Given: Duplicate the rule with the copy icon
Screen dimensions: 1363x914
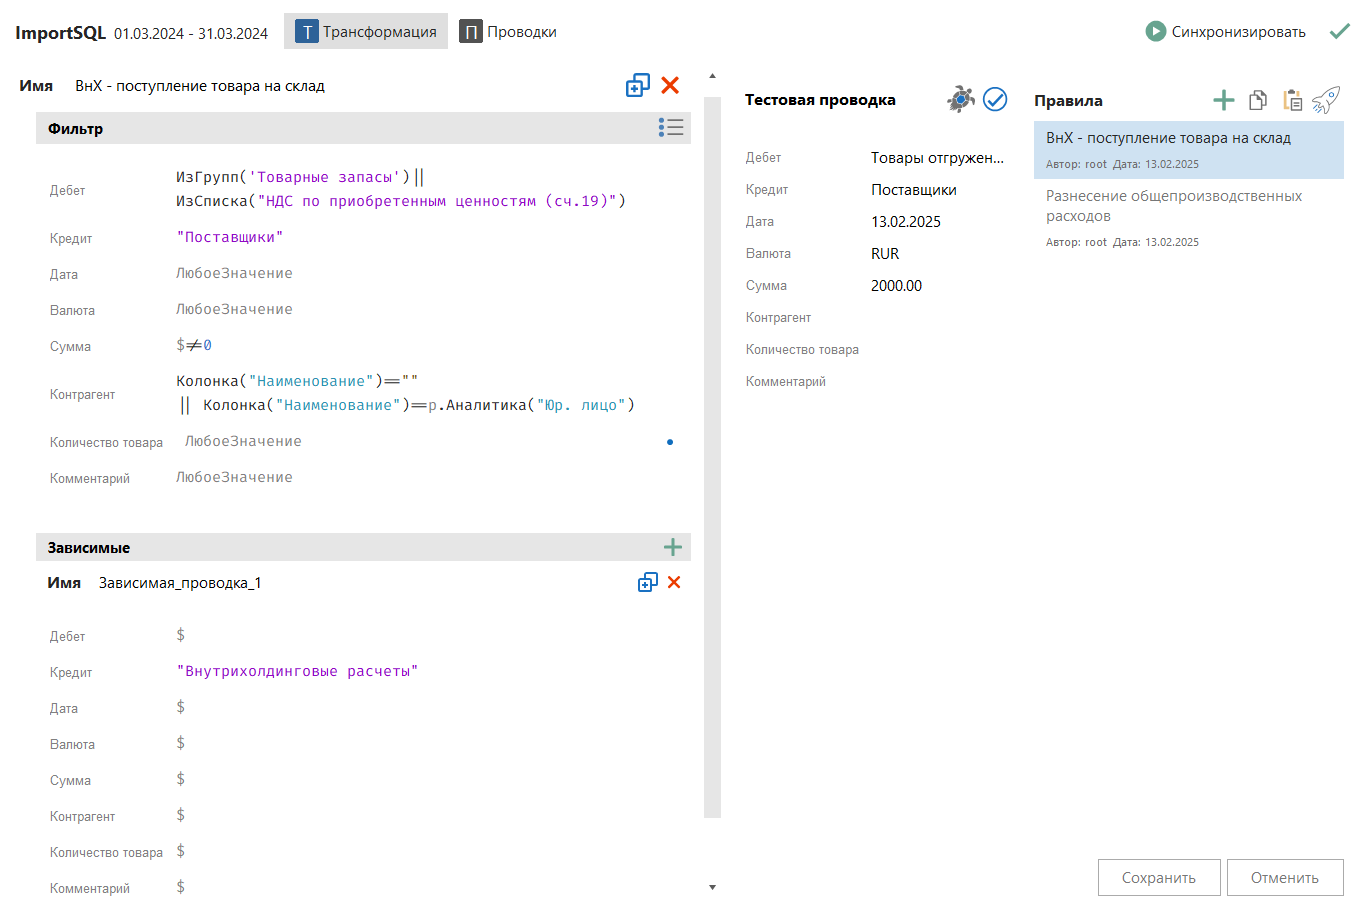Looking at the screenshot, I should click(x=637, y=86).
